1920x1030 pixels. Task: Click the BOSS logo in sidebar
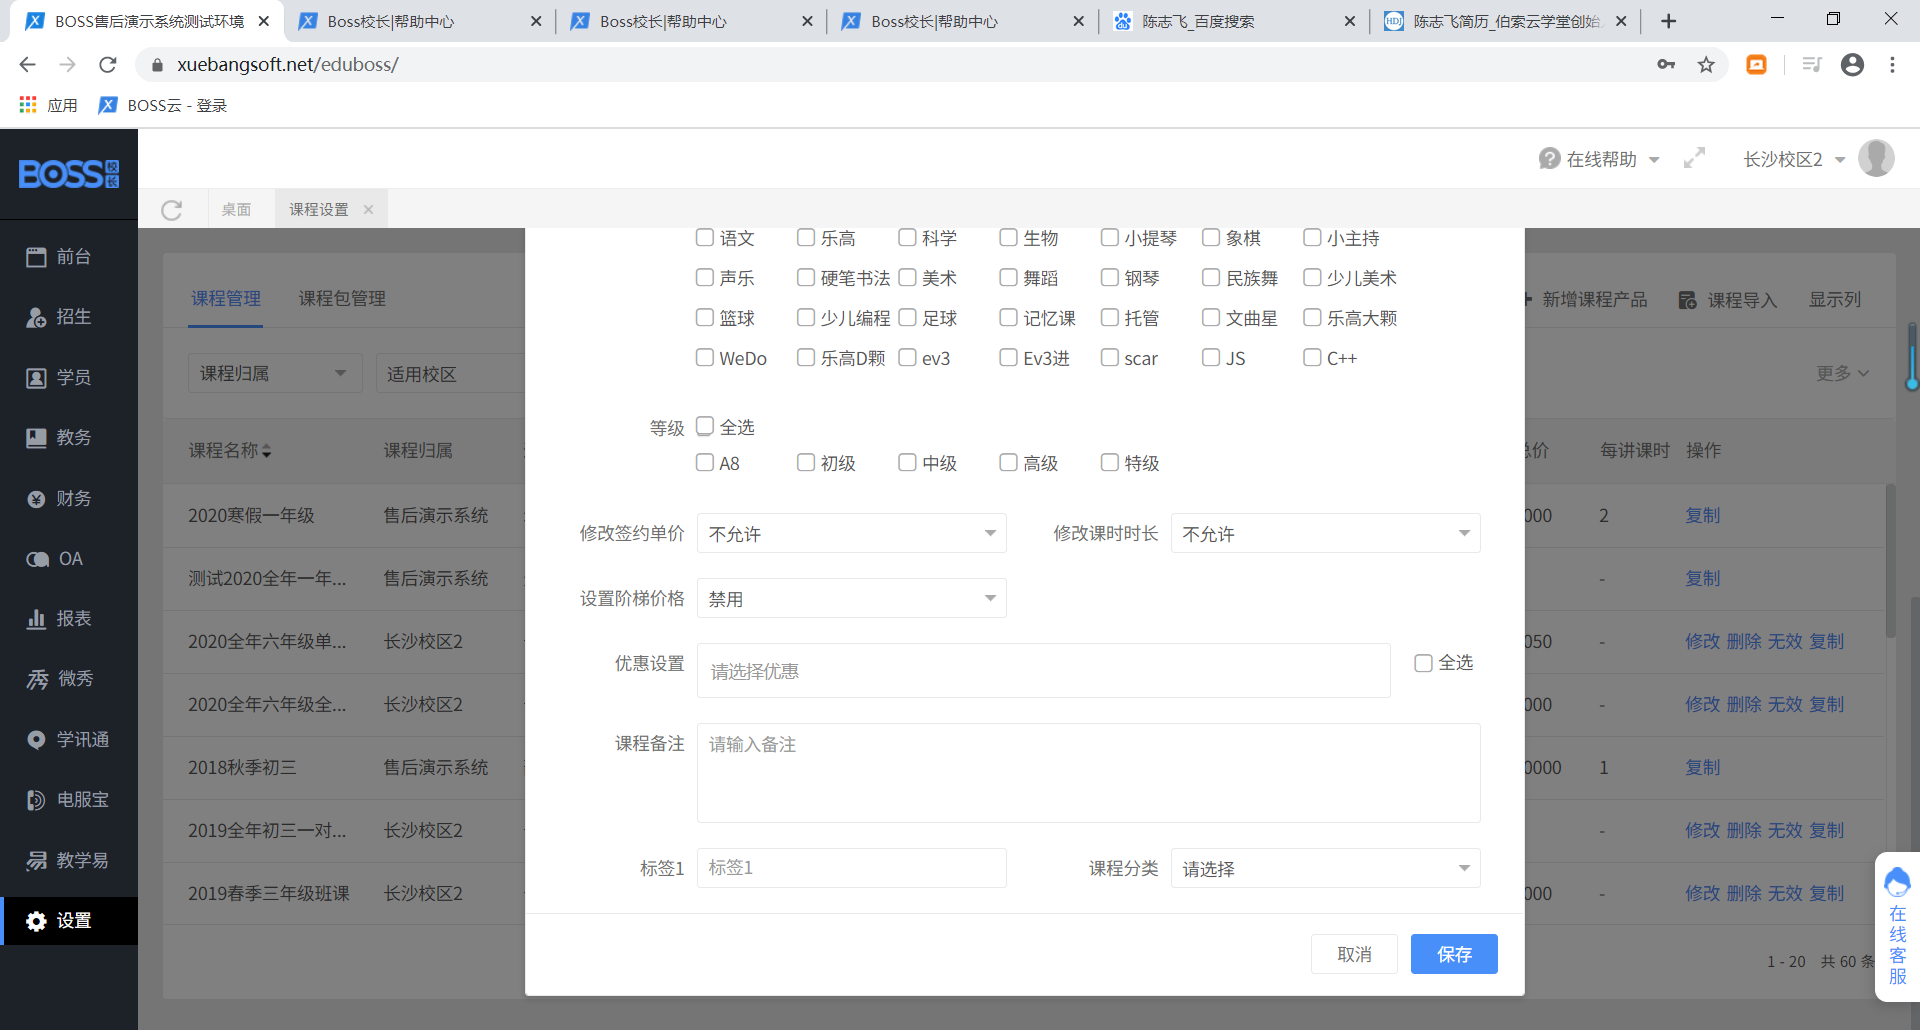(x=69, y=174)
